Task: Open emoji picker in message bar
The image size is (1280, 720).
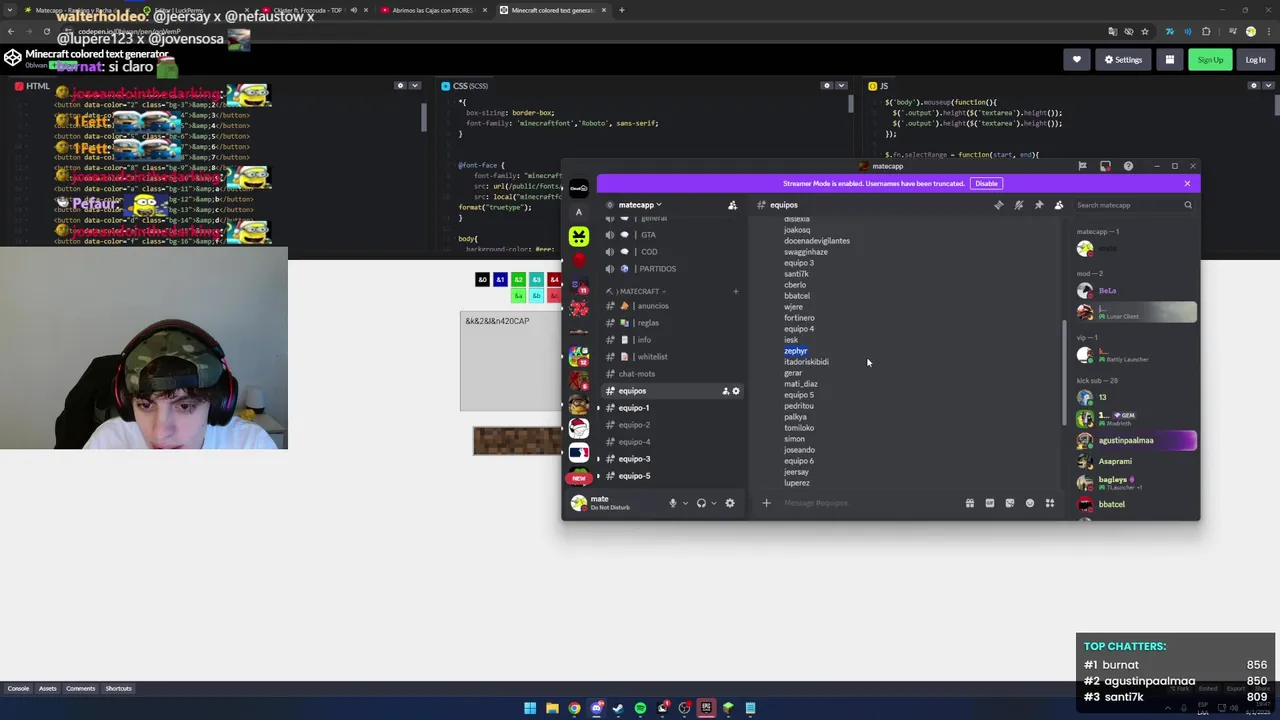Action: point(1029,503)
